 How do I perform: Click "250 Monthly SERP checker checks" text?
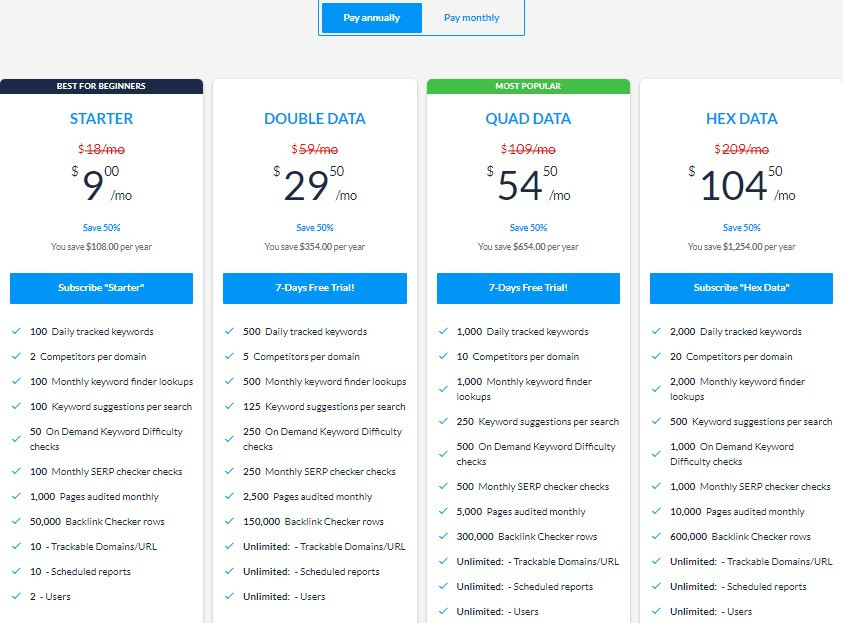pyautogui.click(x=319, y=471)
